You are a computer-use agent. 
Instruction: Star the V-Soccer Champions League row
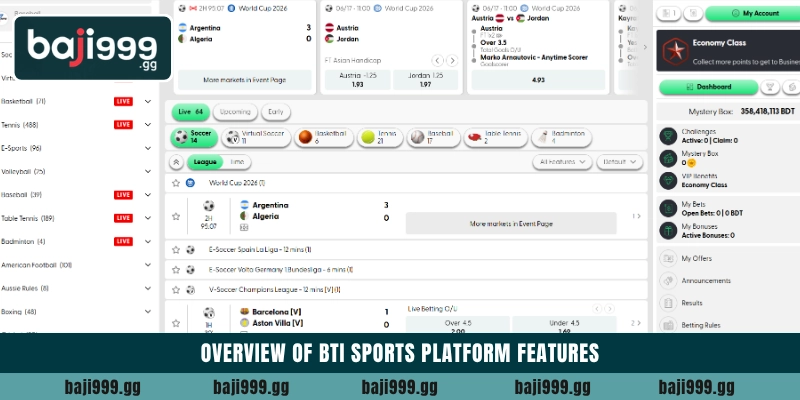176,290
